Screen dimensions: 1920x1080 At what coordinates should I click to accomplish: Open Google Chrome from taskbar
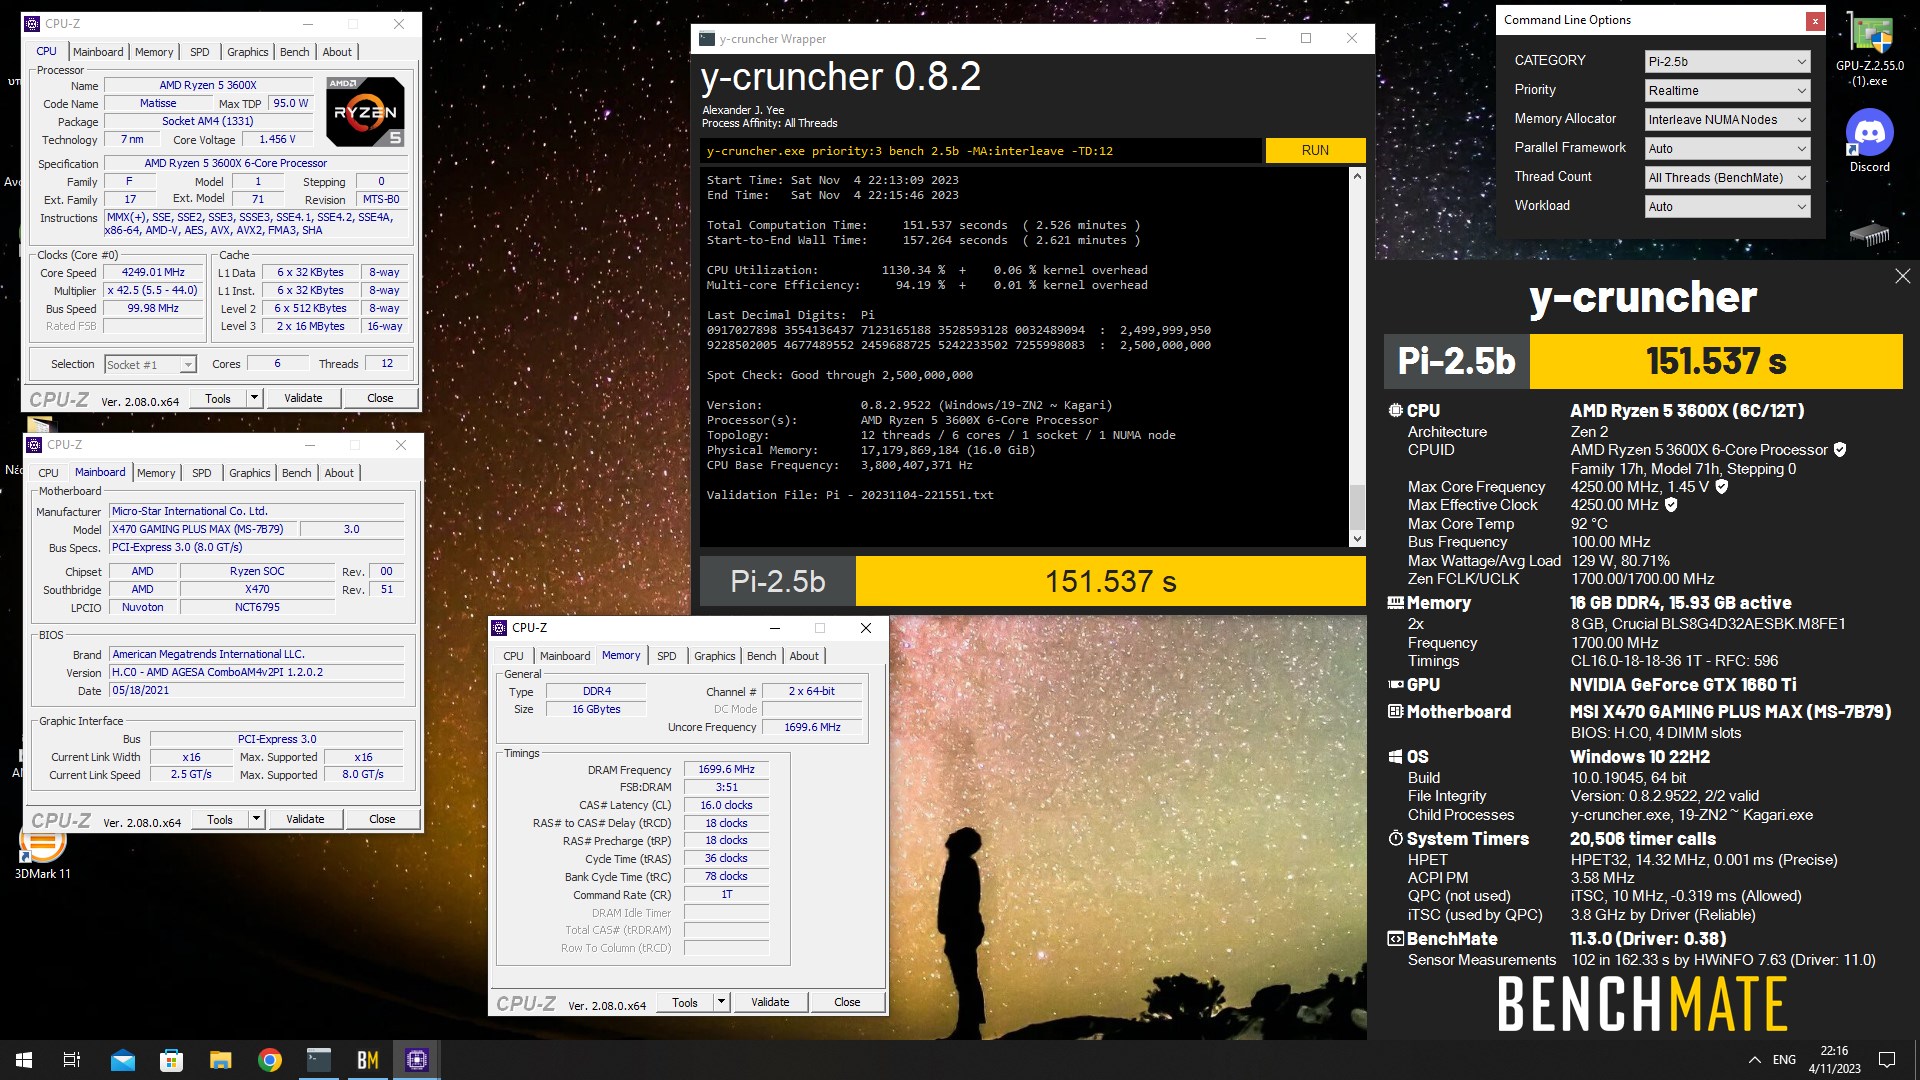pyautogui.click(x=269, y=1060)
